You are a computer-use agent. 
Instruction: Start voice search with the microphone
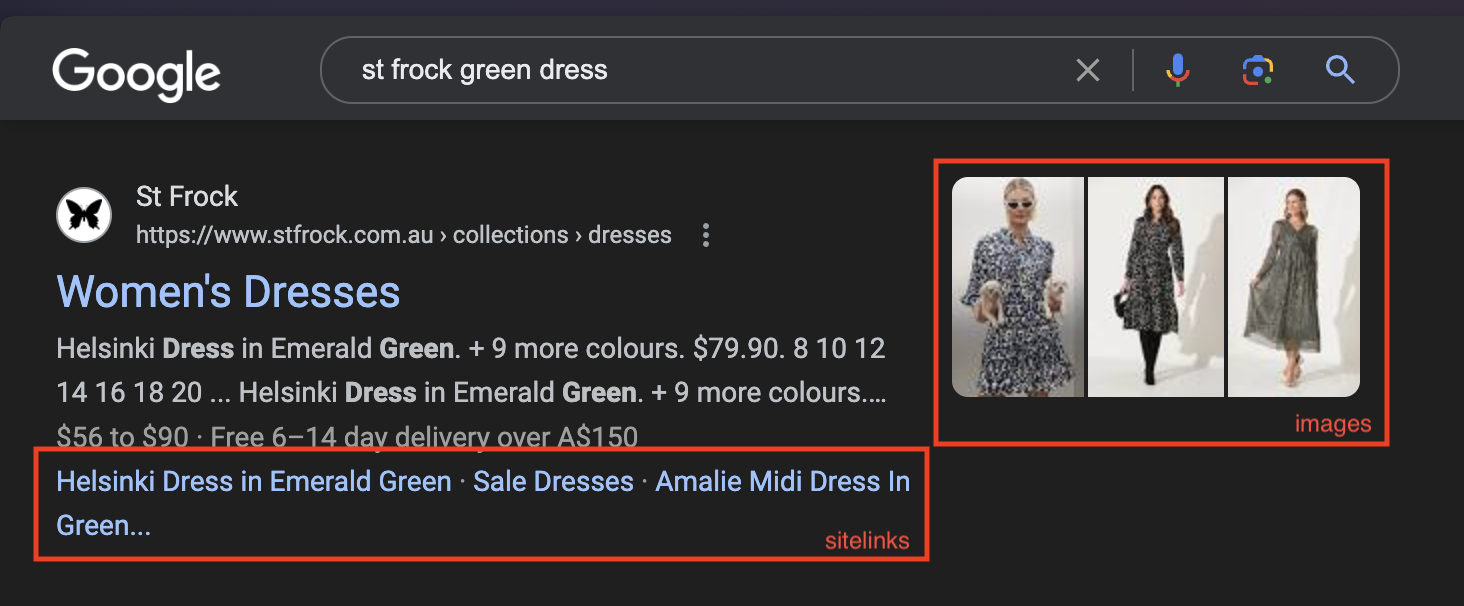click(1178, 70)
